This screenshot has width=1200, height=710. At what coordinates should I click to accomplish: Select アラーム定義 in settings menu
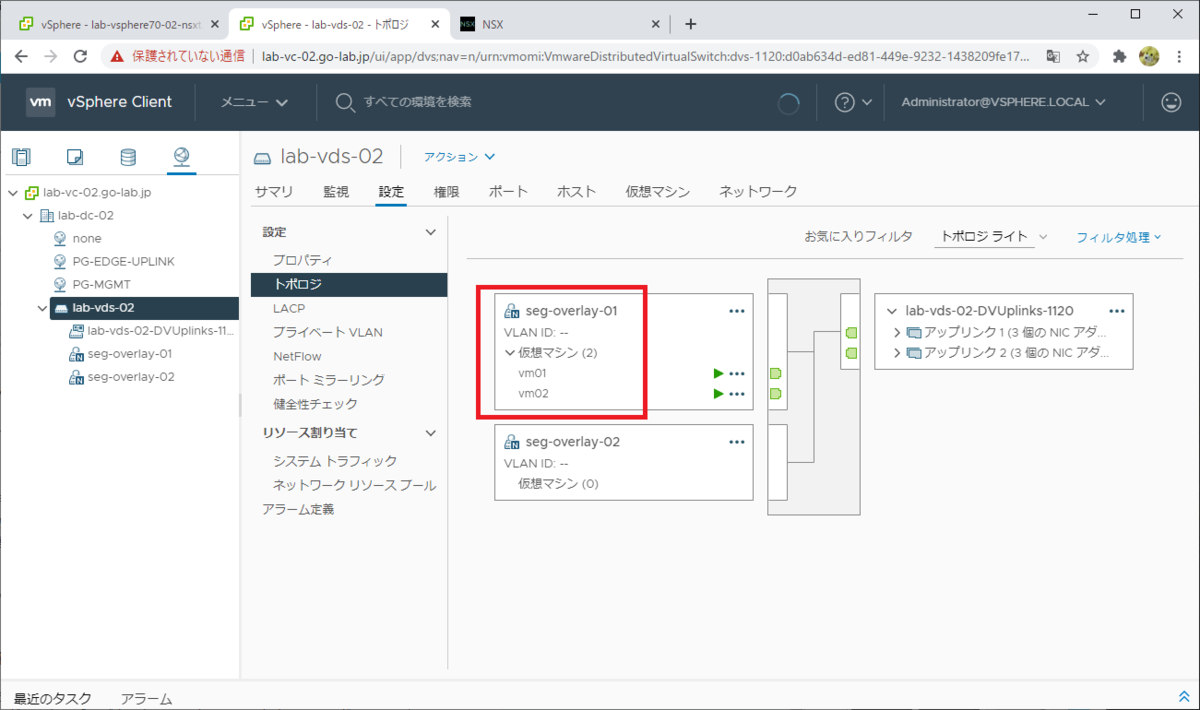pyautogui.click(x=298, y=509)
